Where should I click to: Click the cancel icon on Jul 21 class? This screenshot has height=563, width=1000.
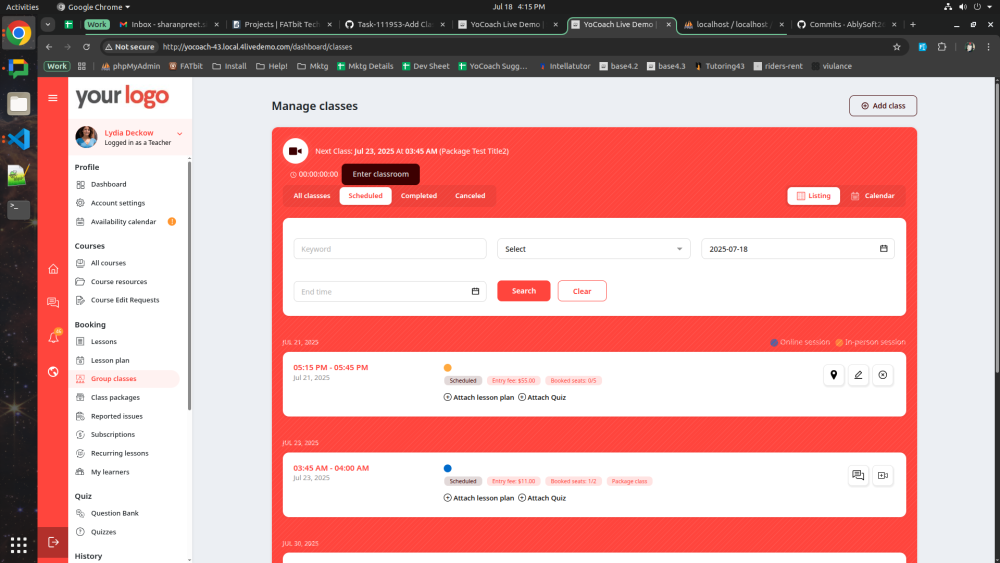(x=882, y=375)
